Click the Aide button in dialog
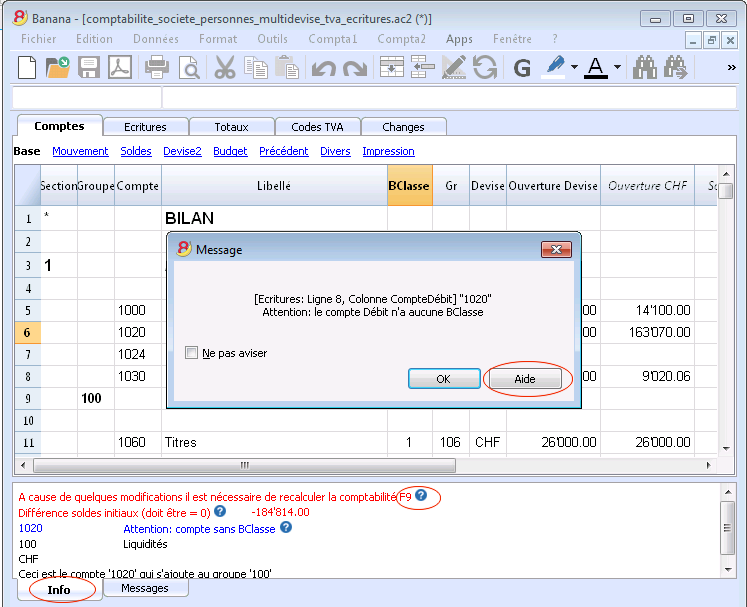This screenshot has width=747, height=607. (525, 379)
